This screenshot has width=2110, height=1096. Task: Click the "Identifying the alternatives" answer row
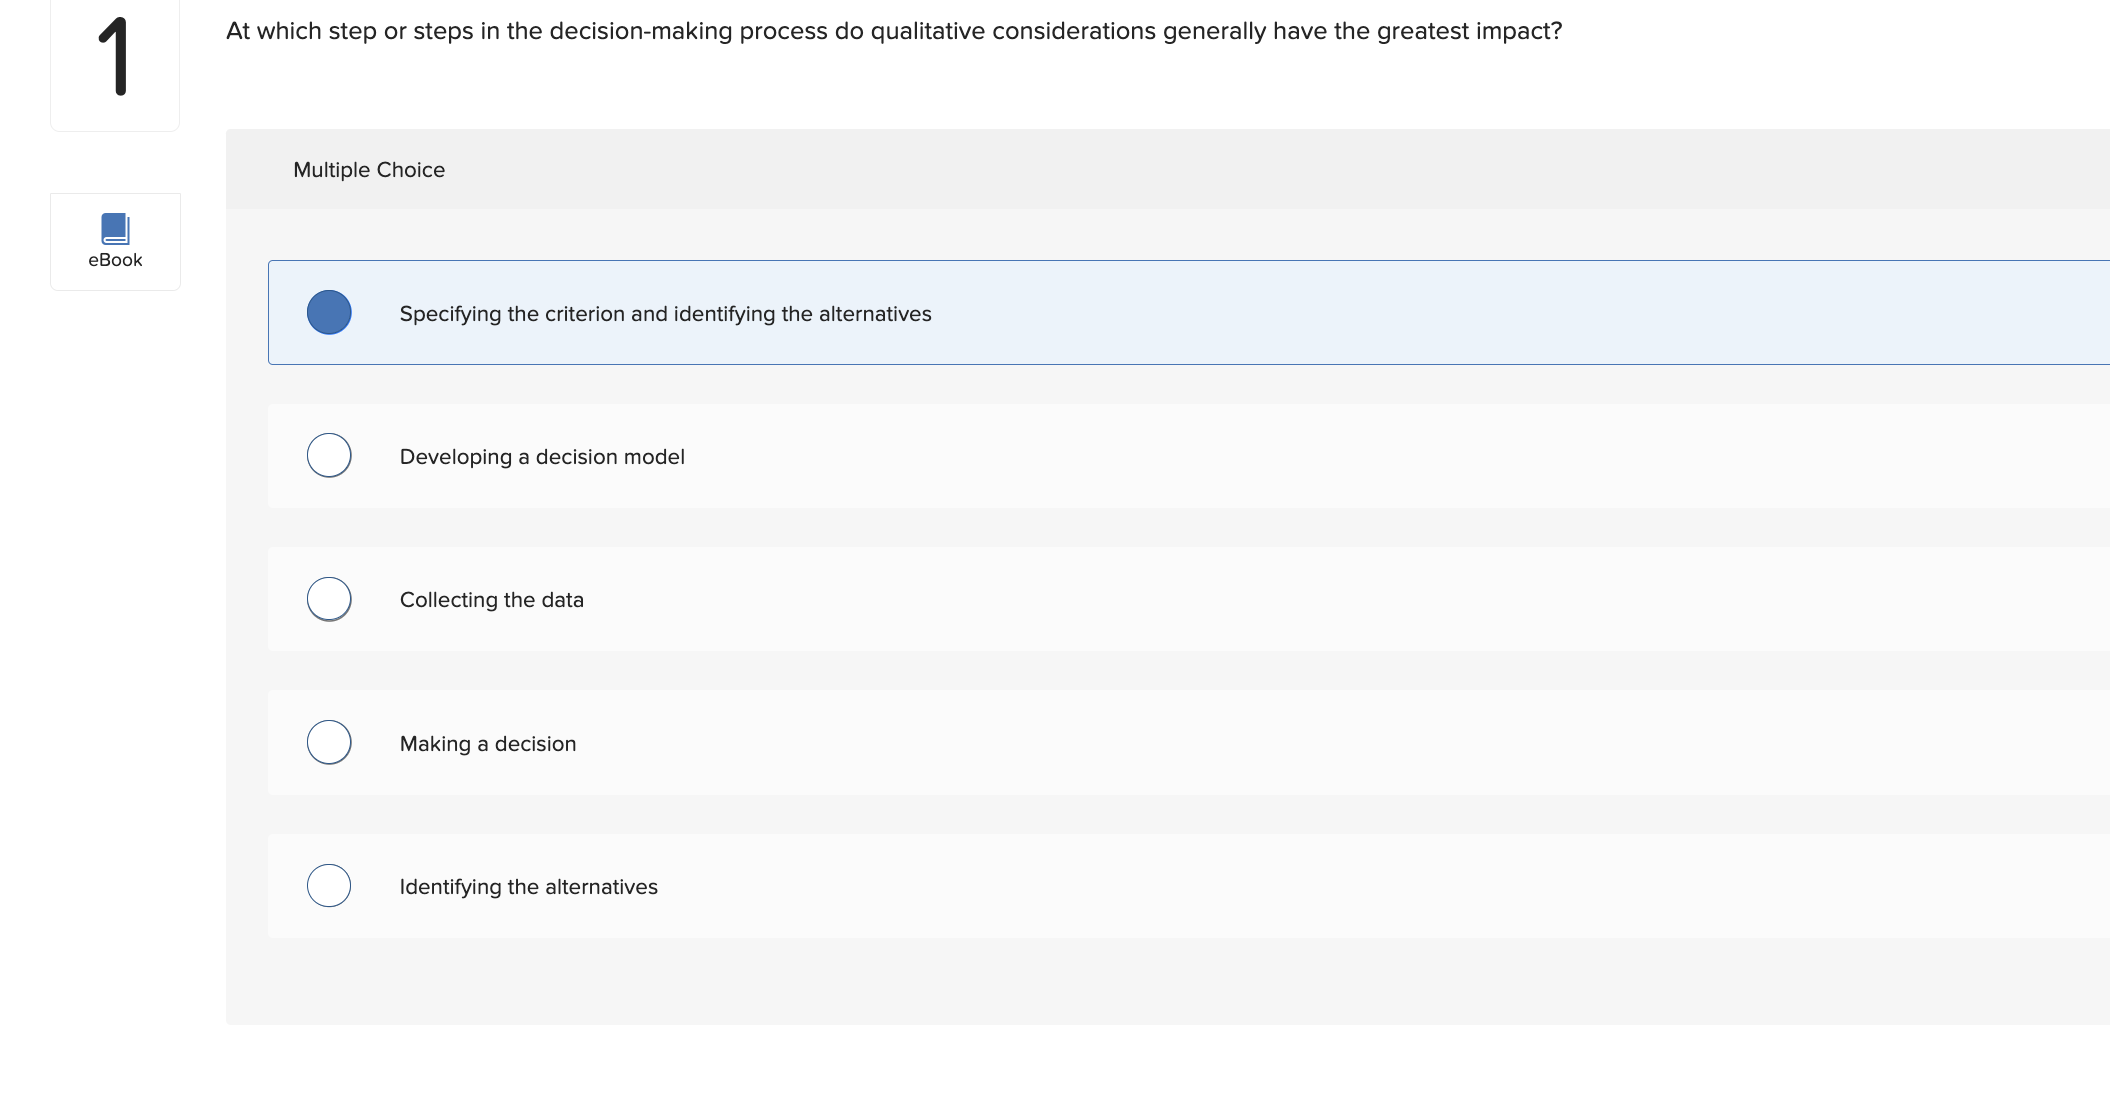tap(900, 885)
